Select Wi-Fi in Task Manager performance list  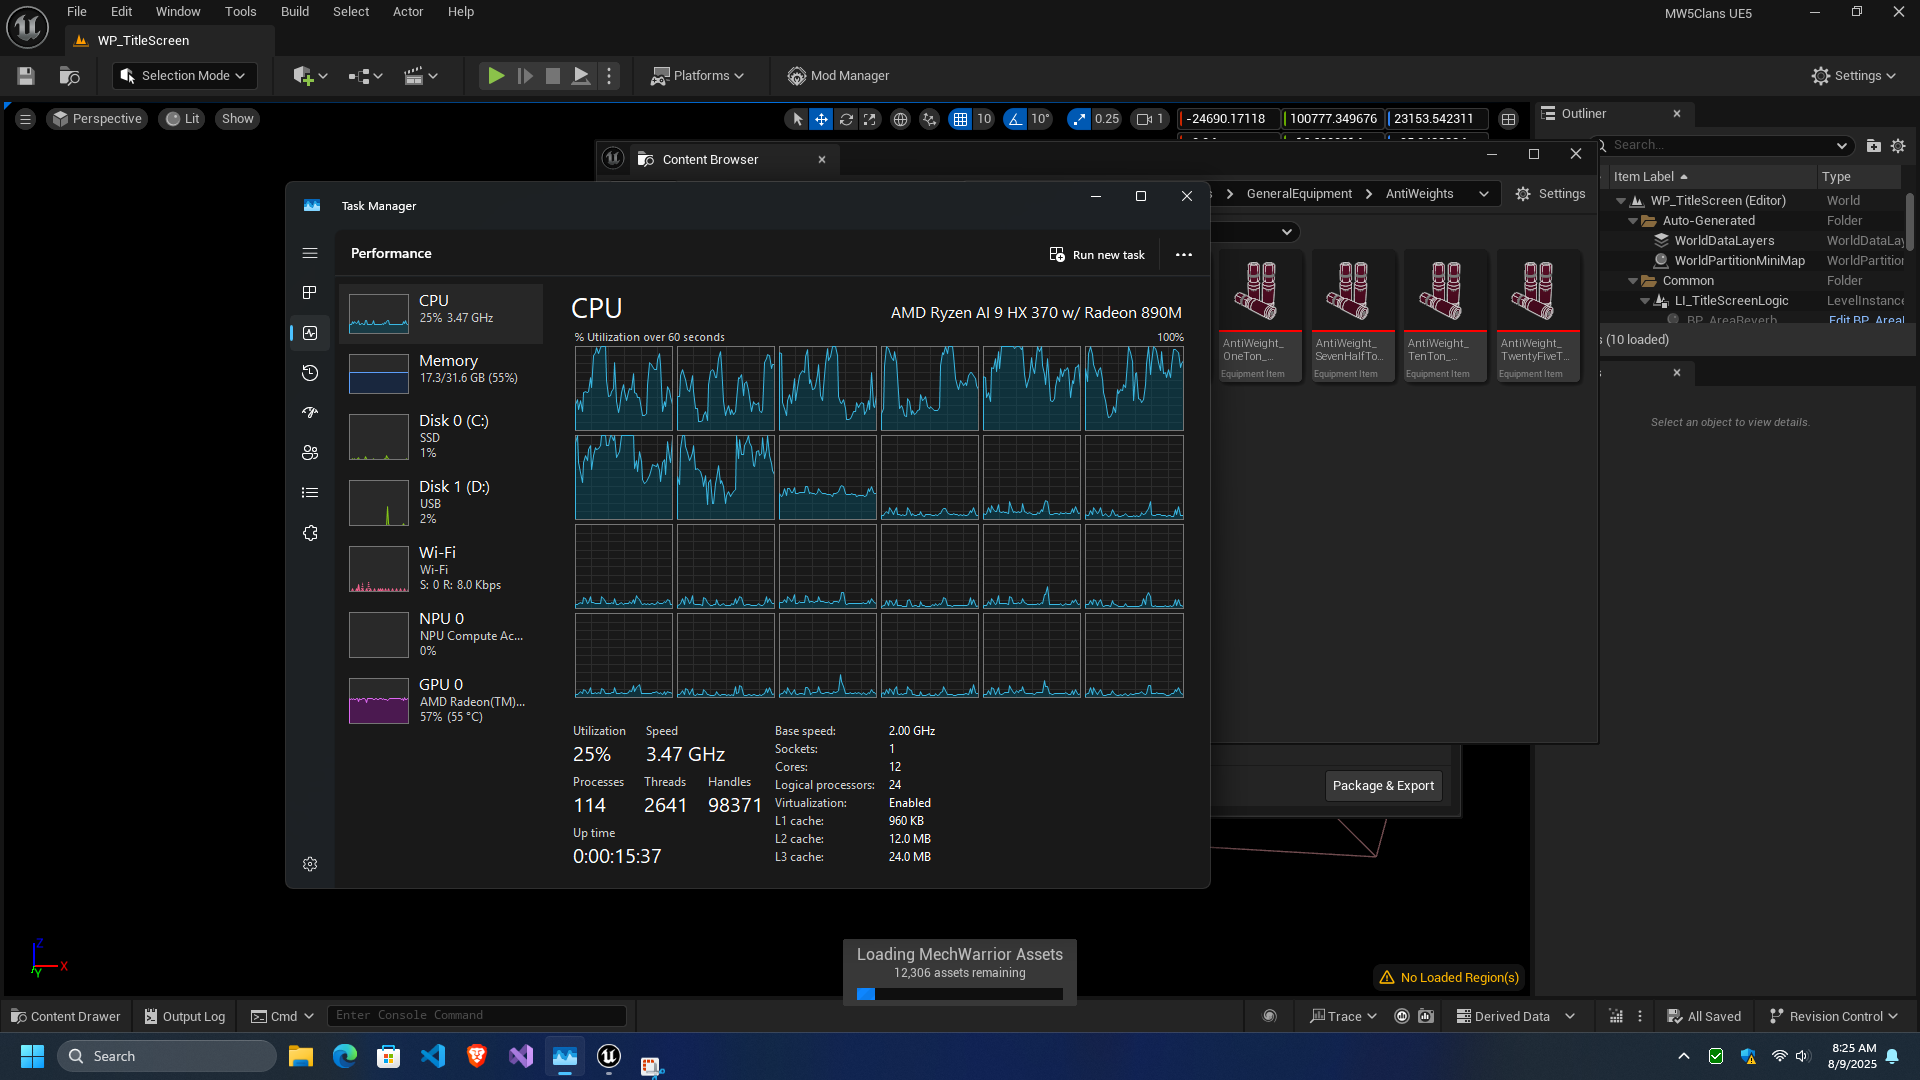[441, 568]
